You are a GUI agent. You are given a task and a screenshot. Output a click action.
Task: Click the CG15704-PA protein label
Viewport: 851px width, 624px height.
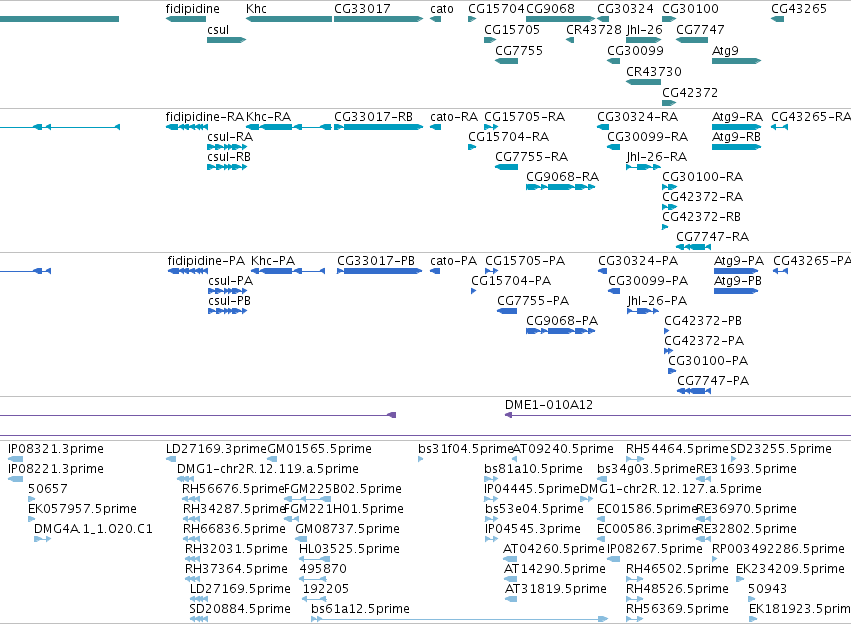point(511,281)
